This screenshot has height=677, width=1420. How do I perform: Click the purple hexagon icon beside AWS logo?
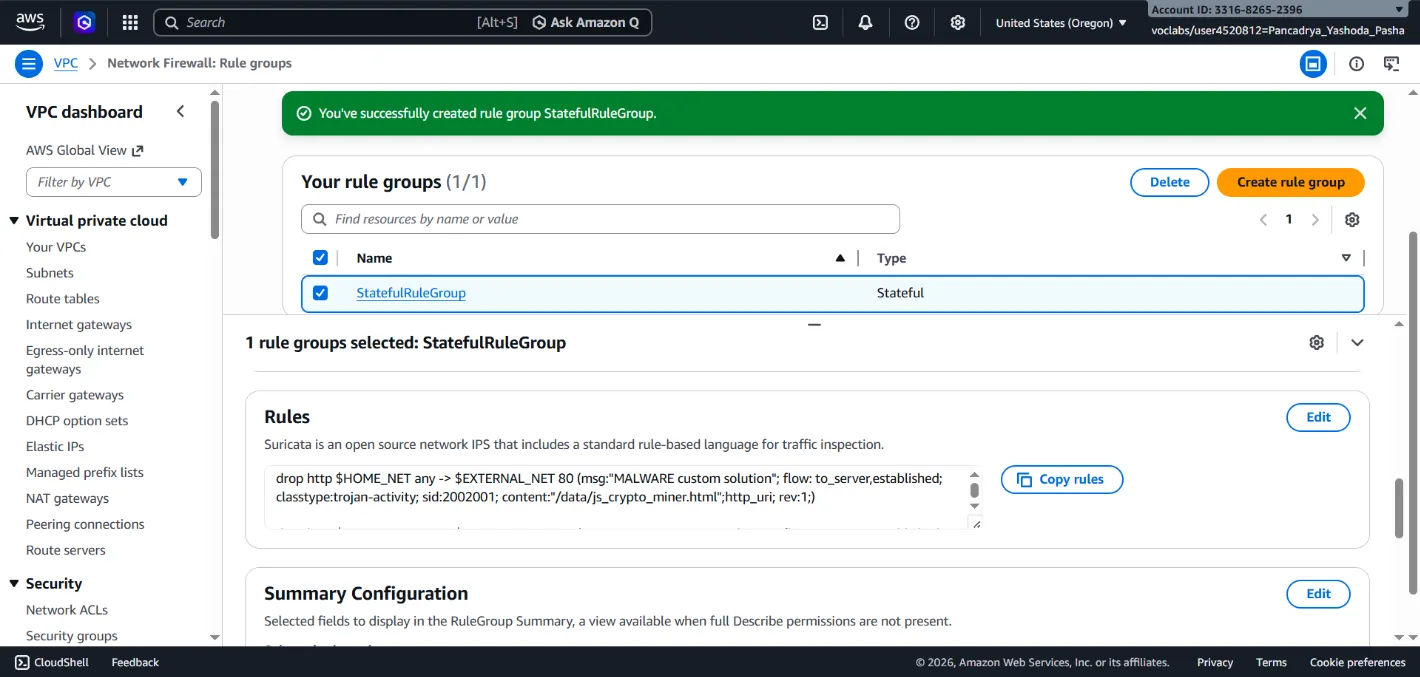(x=84, y=22)
